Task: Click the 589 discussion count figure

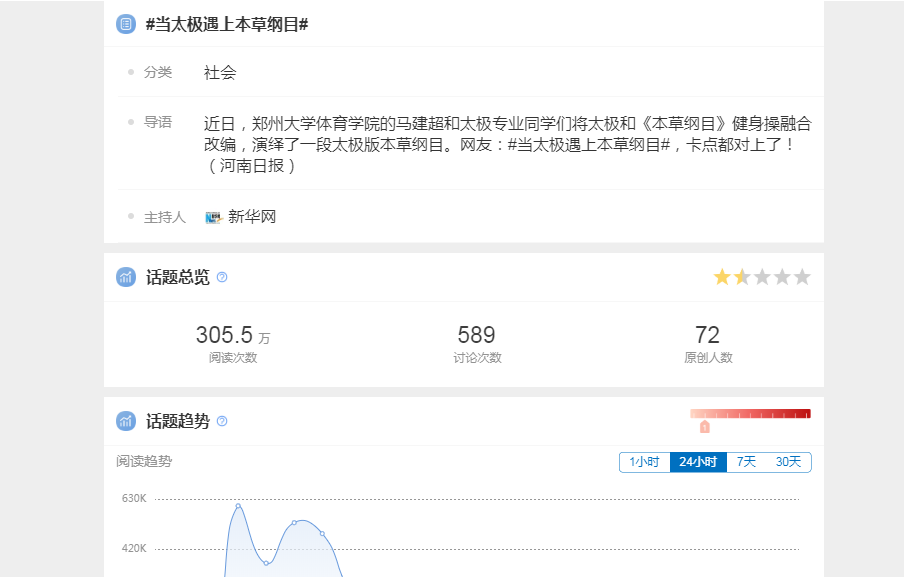Action: [476, 335]
